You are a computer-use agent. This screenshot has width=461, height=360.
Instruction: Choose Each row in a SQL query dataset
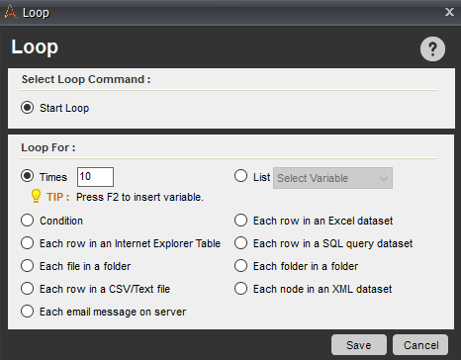(241, 243)
